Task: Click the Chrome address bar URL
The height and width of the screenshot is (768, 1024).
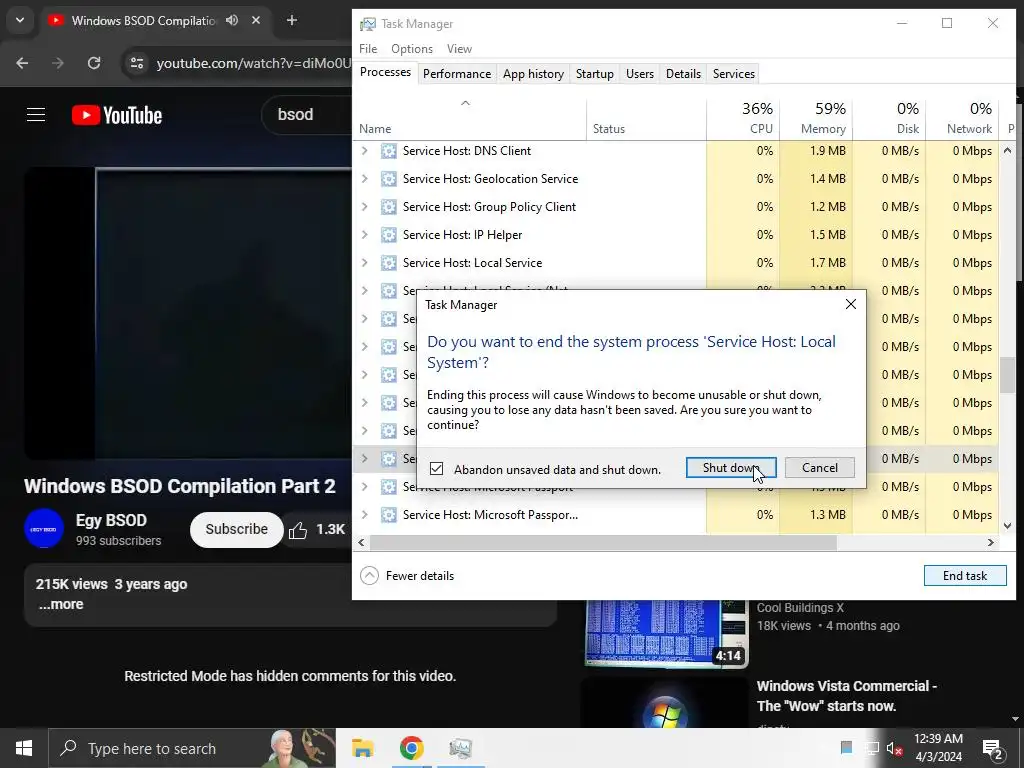Action: (253, 63)
